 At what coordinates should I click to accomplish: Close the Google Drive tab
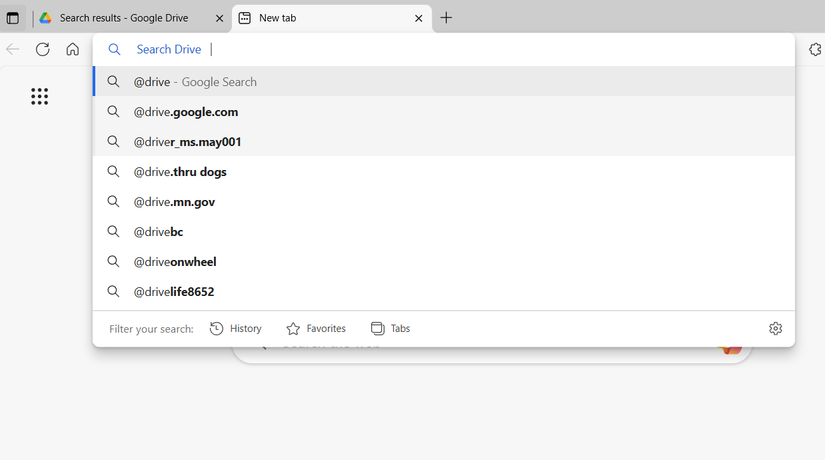pyautogui.click(x=219, y=18)
